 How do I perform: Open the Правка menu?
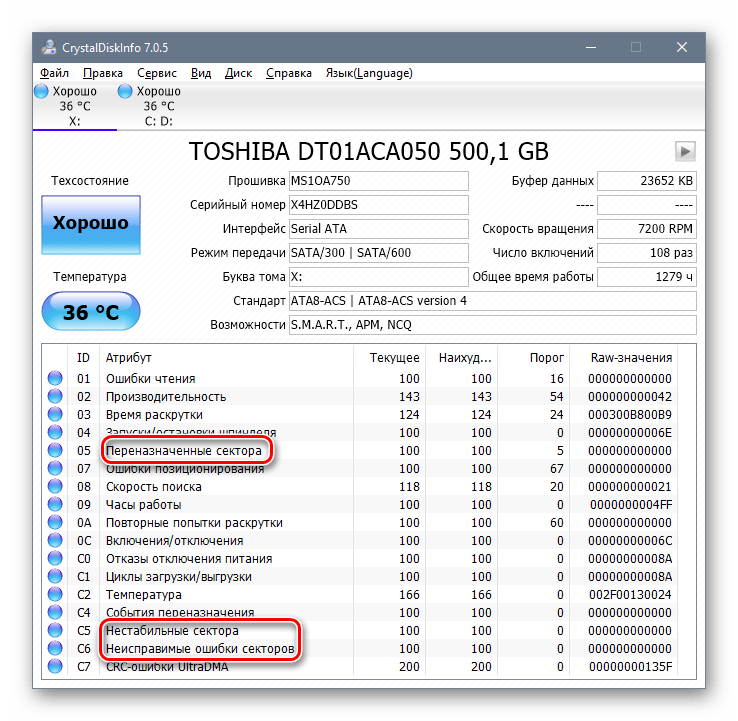(103, 73)
